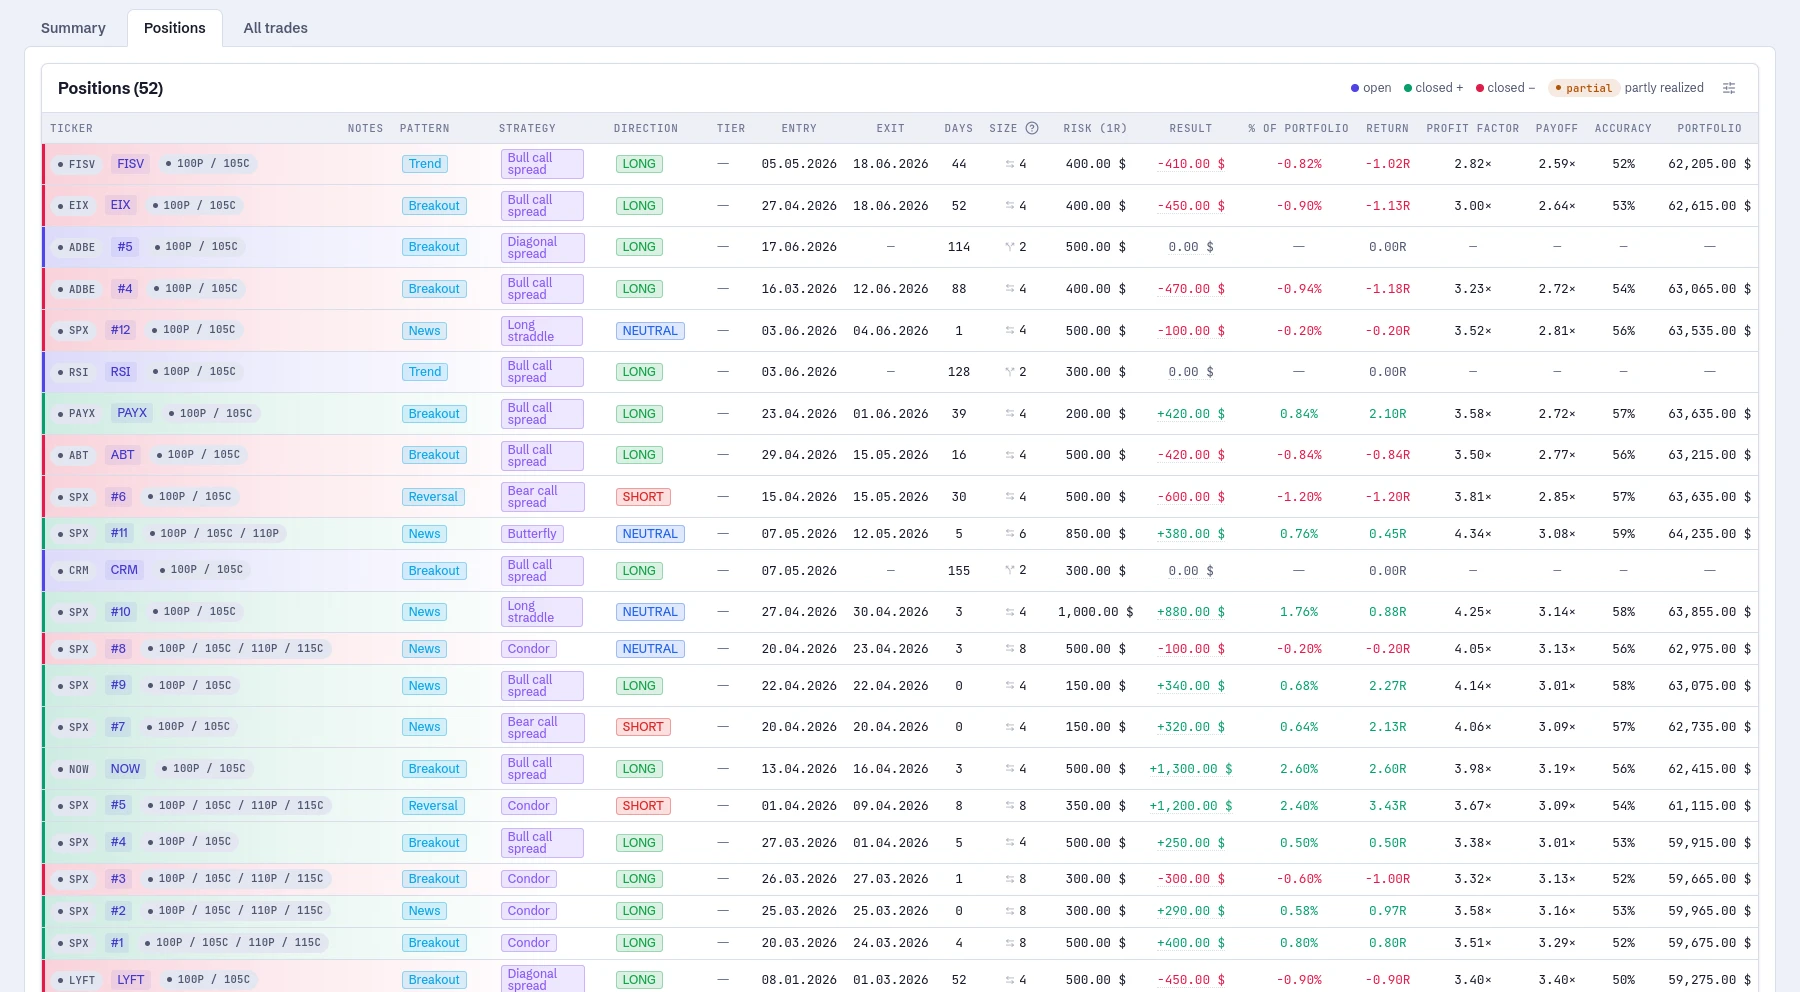Screen dimensions: 1800x992
Task: Click the split icon in RSI row
Action: click(1010, 372)
